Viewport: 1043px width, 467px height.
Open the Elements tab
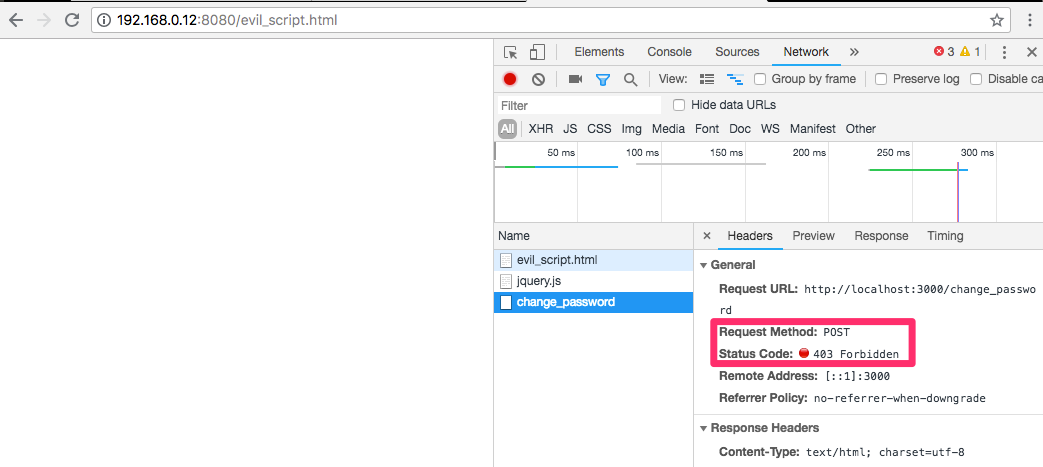click(x=599, y=52)
